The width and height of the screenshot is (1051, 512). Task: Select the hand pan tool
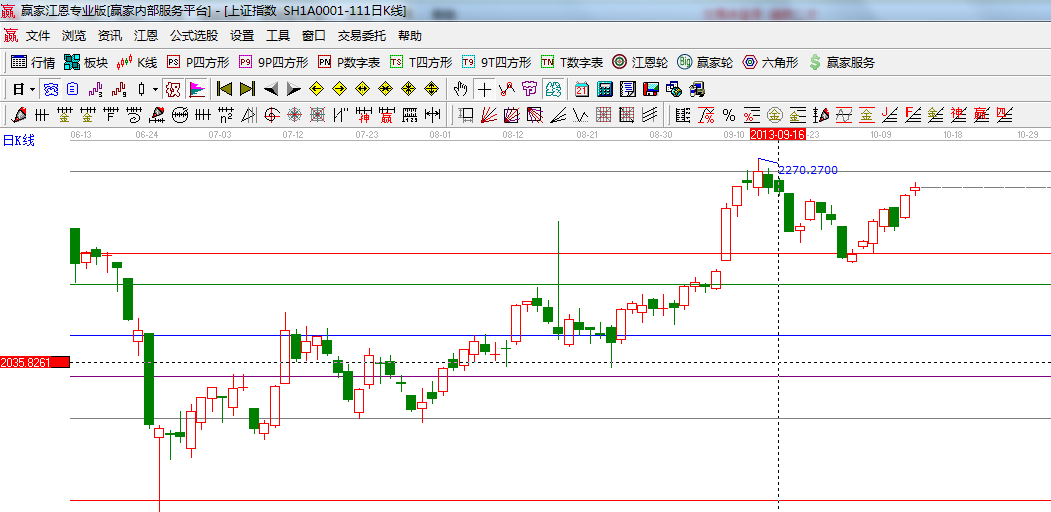(x=460, y=89)
